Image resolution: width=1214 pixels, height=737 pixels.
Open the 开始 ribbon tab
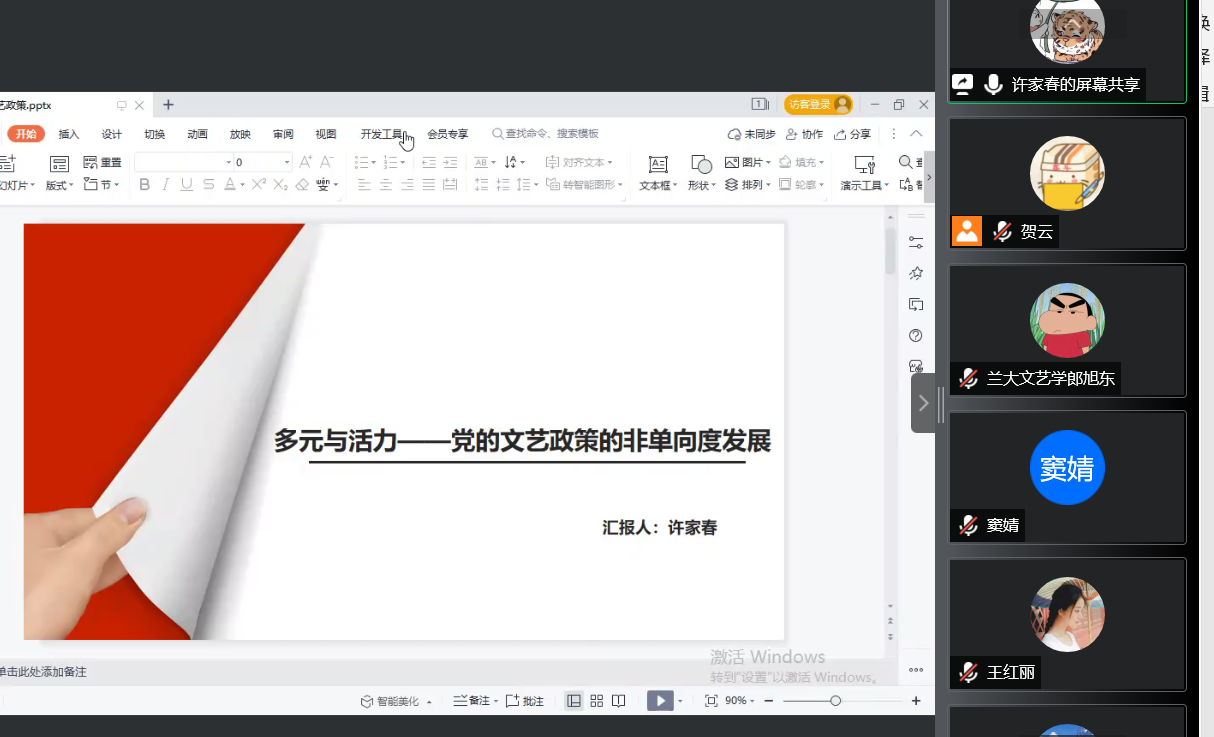[26, 134]
